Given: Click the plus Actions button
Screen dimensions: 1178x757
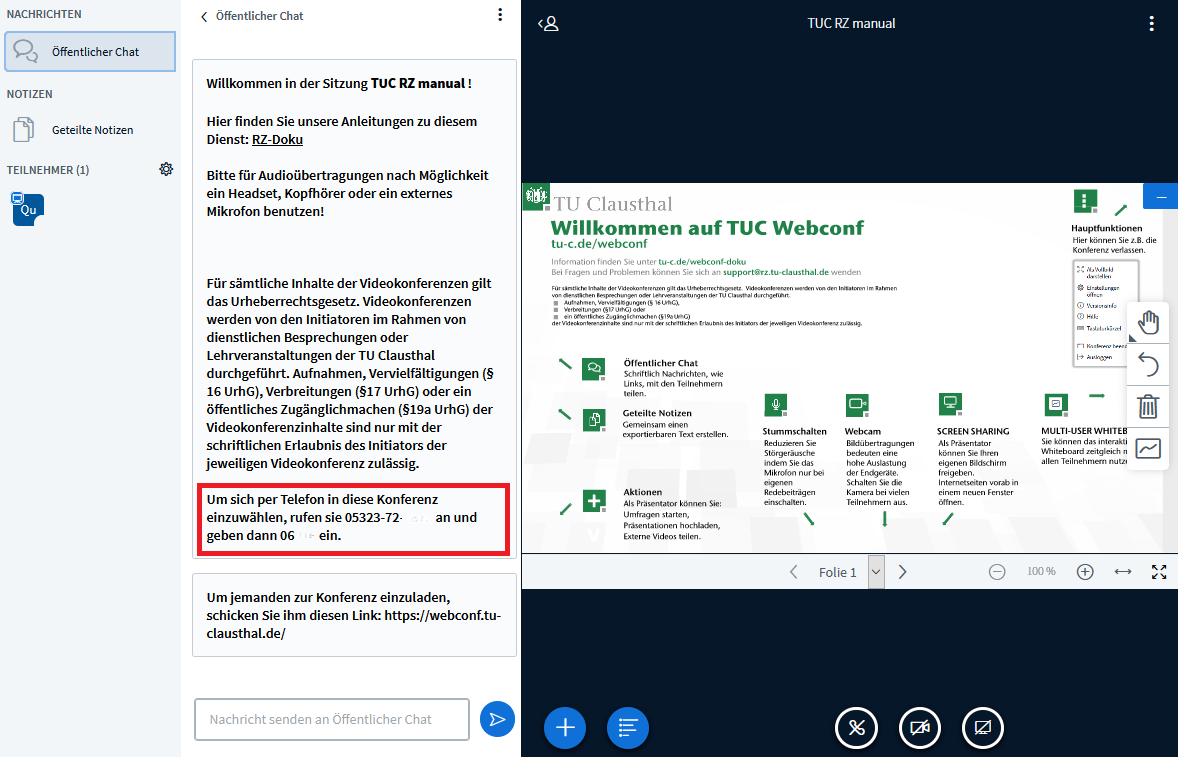Looking at the screenshot, I should point(565,727).
